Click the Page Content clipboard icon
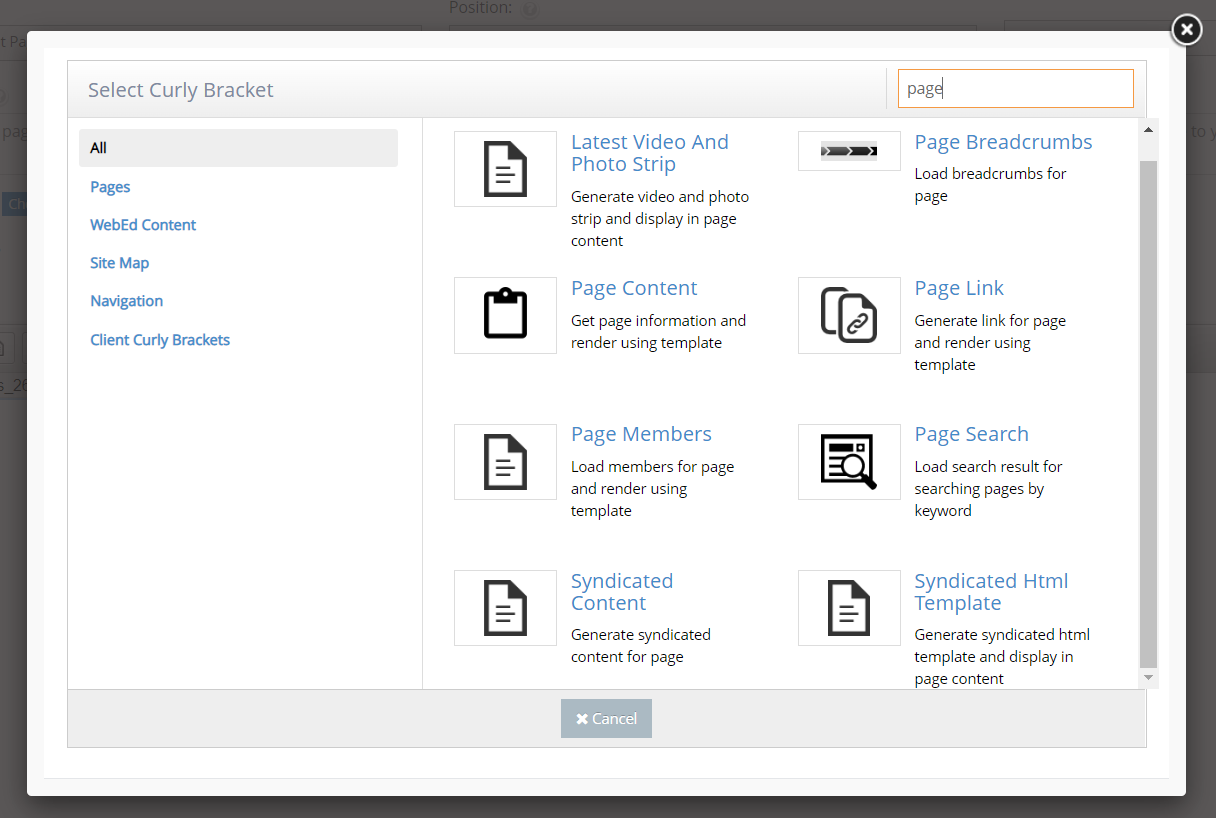The height and width of the screenshot is (818, 1216). 505,315
